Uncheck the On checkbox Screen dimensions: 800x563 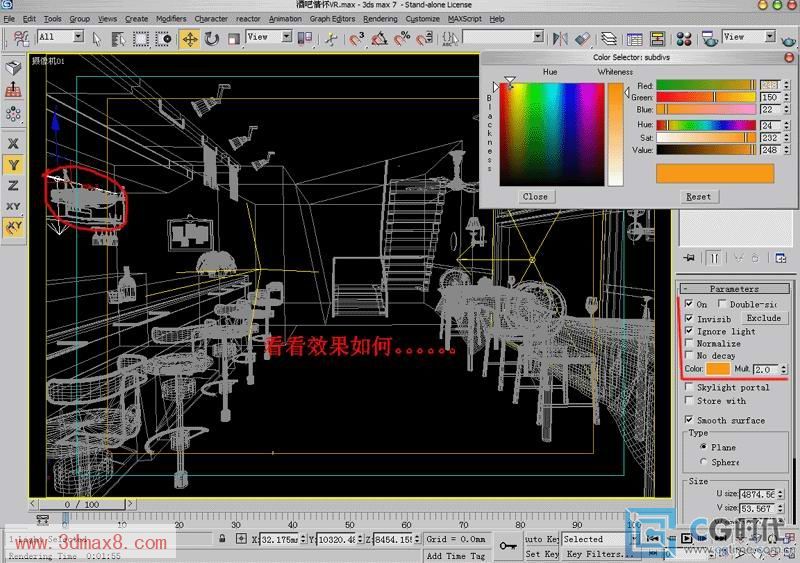tap(689, 304)
